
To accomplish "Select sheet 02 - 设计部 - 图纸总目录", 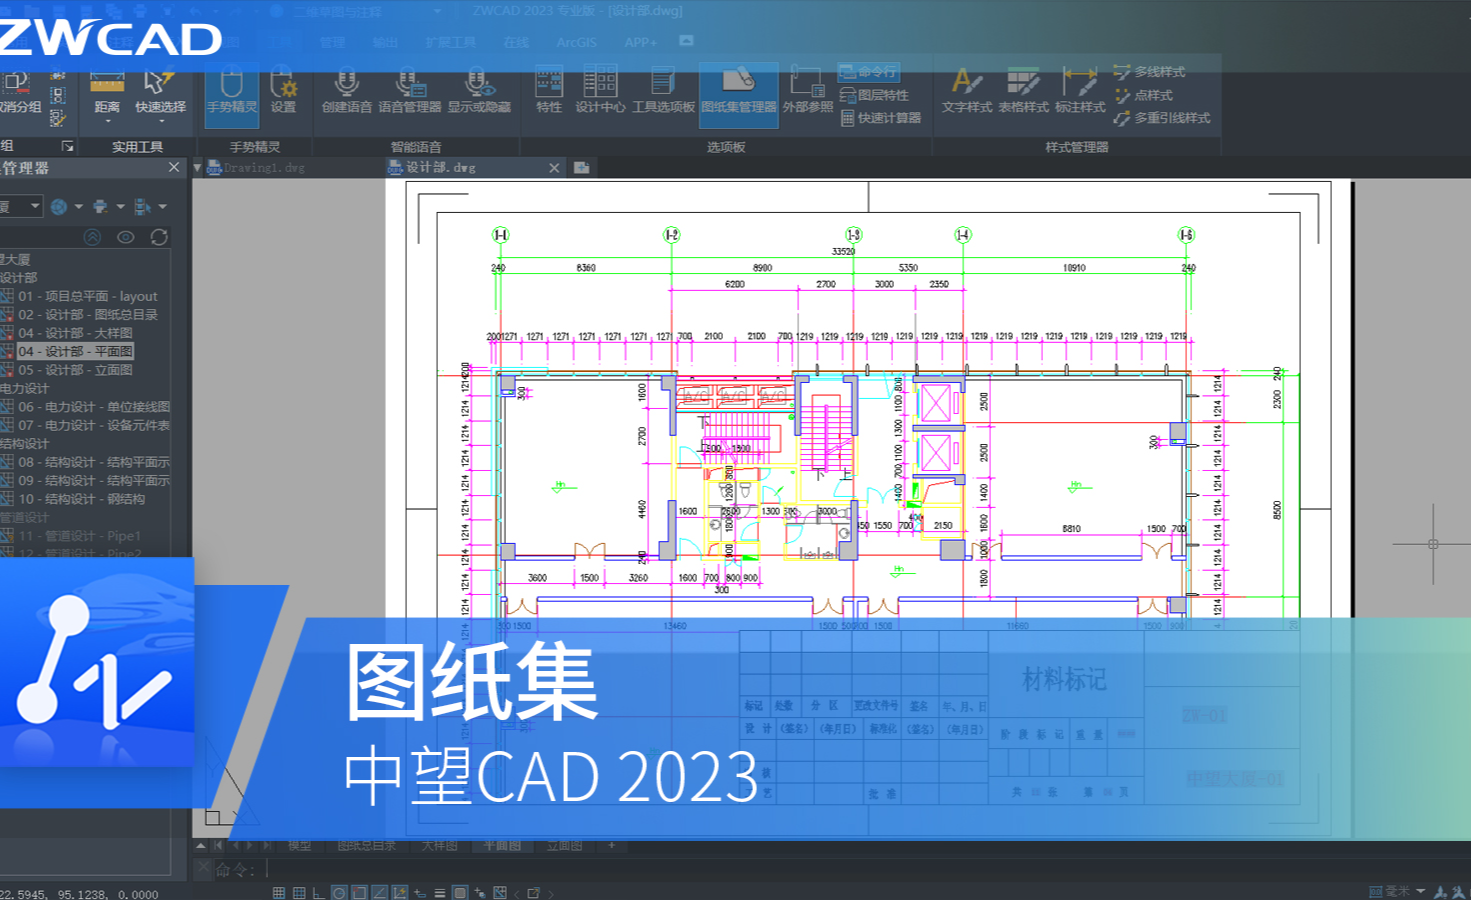I will pos(87,314).
